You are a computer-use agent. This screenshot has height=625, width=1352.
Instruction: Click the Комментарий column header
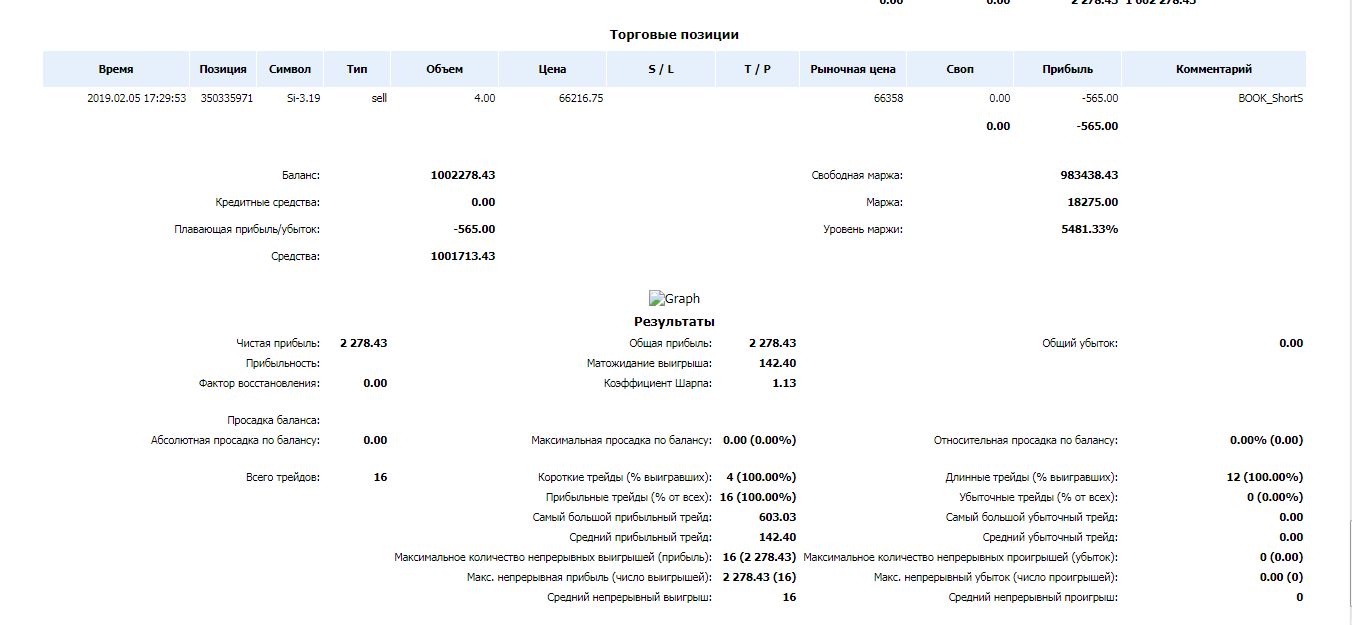(1214, 69)
